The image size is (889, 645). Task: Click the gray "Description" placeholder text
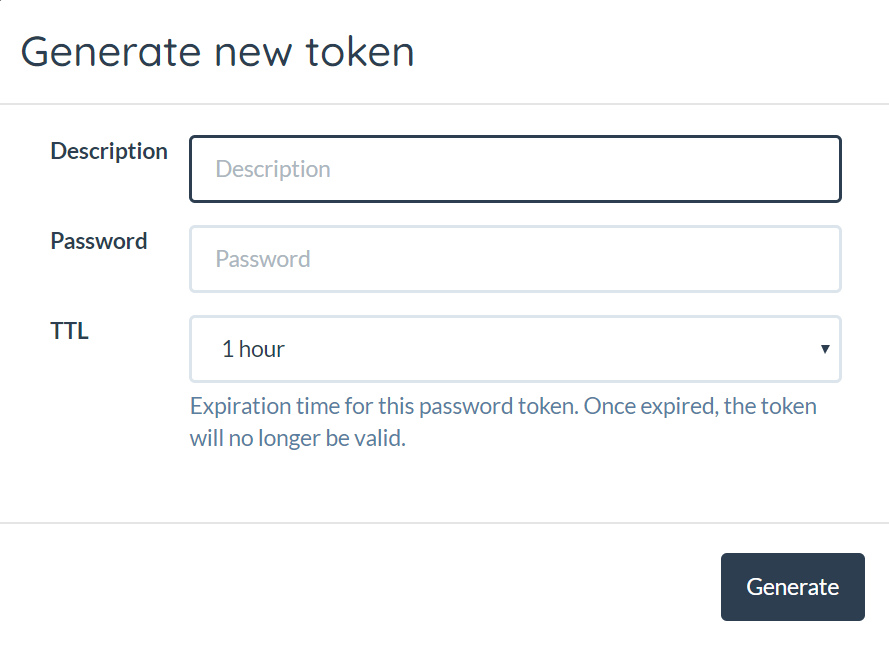coord(273,169)
